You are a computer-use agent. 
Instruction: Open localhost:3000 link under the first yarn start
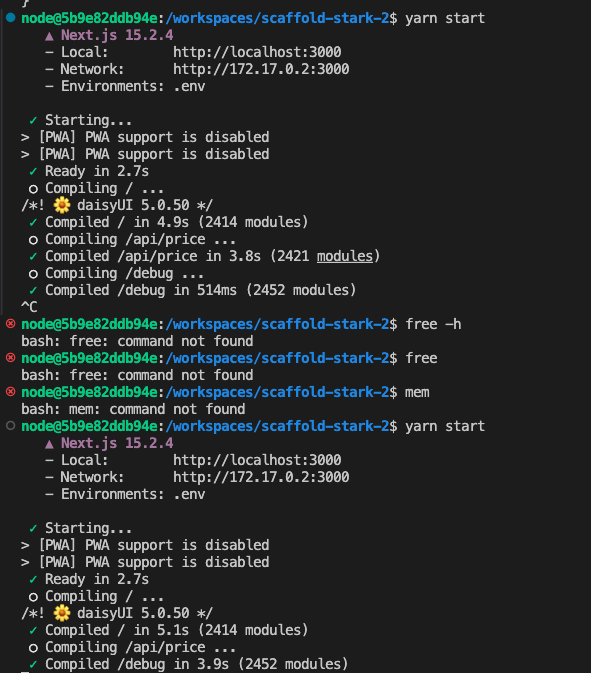tap(257, 52)
